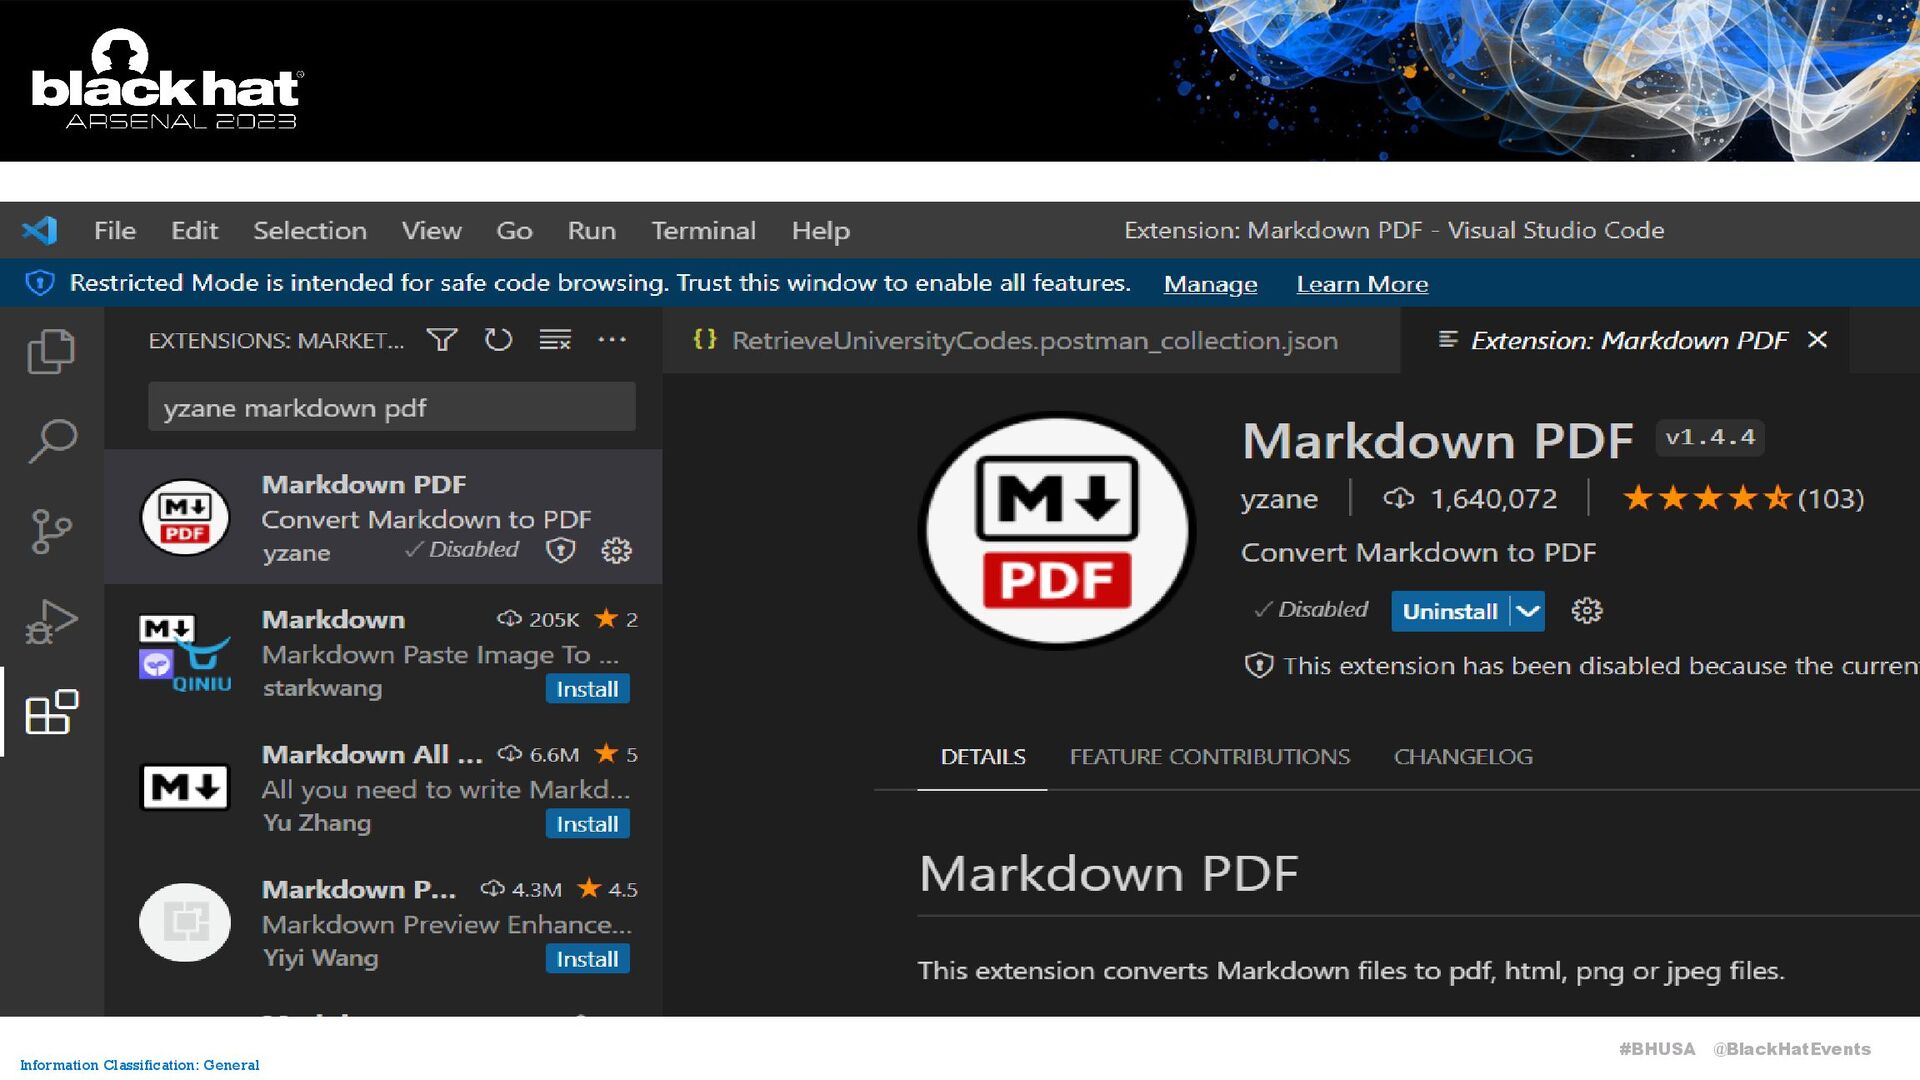Image resolution: width=1920 pixels, height=1080 pixels.
Task: Open the Search view in activity bar
Action: (x=52, y=440)
